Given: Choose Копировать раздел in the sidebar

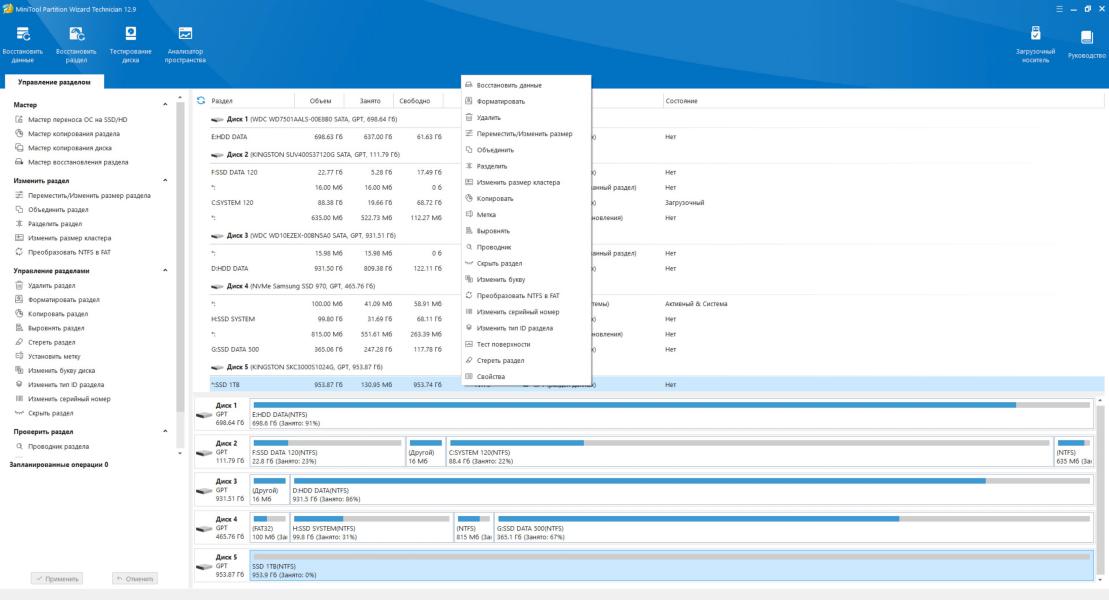Looking at the screenshot, I should tap(52, 313).
